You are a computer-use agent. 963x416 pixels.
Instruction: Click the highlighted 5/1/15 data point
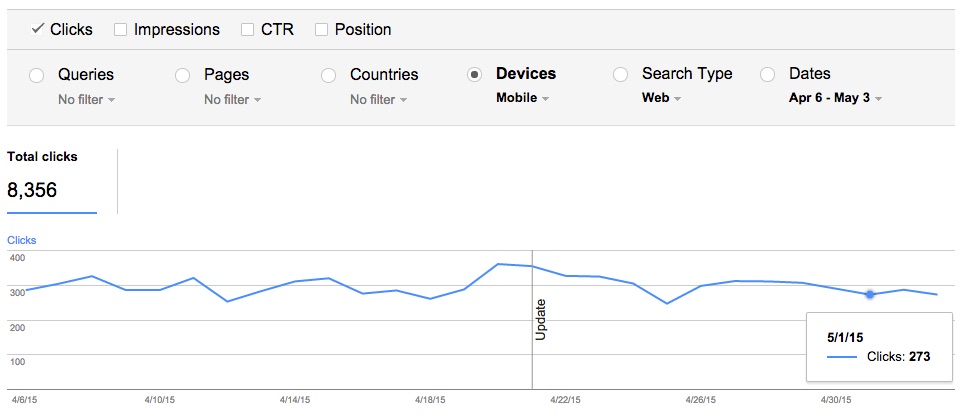(x=870, y=295)
